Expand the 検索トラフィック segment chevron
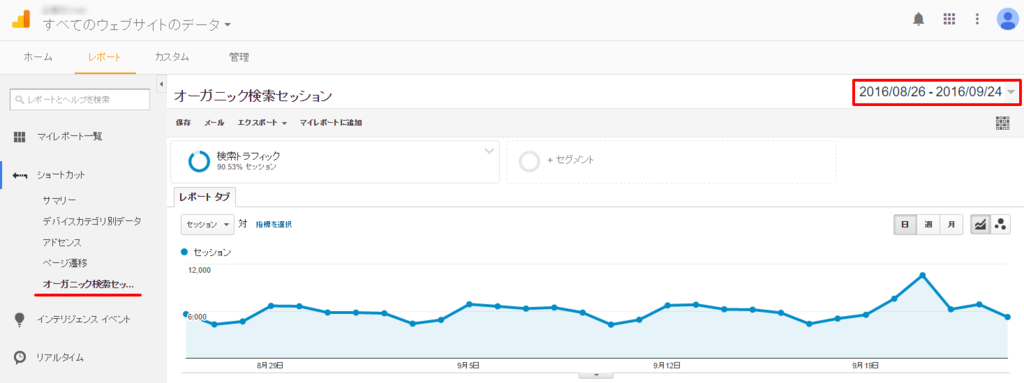1024x383 pixels. (489, 151)
